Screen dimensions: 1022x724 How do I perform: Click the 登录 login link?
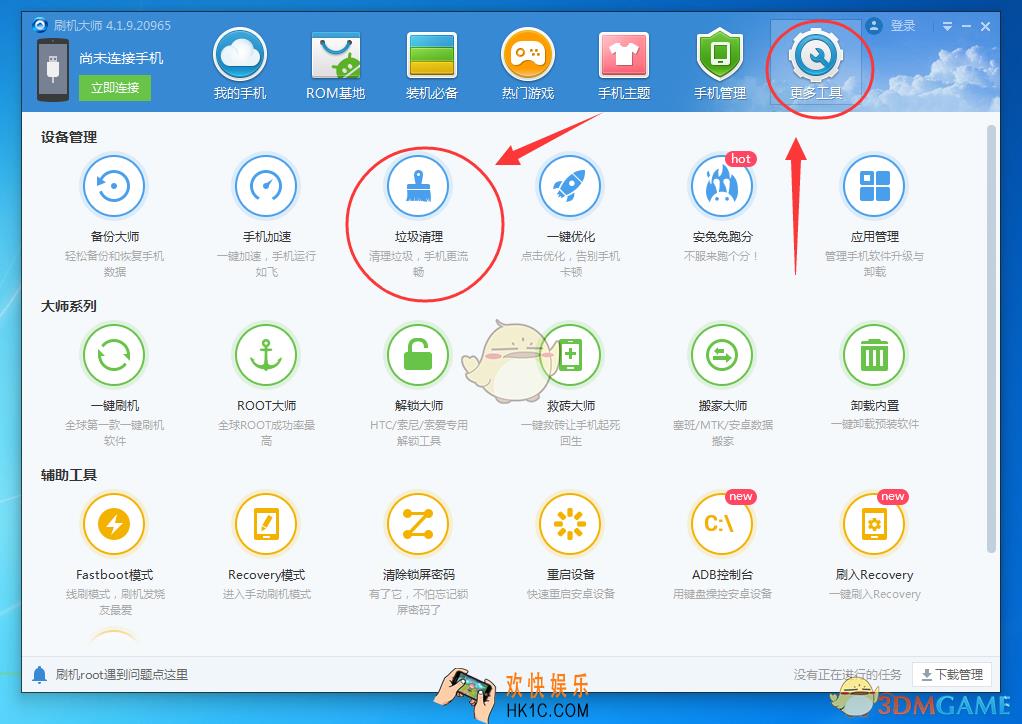(x=903, y=26)
